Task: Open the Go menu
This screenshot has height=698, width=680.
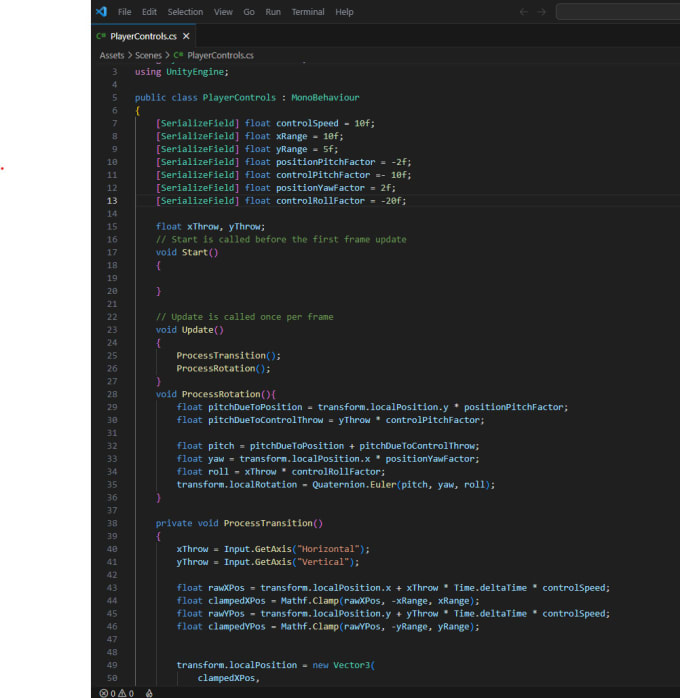Action: point(249,12)
